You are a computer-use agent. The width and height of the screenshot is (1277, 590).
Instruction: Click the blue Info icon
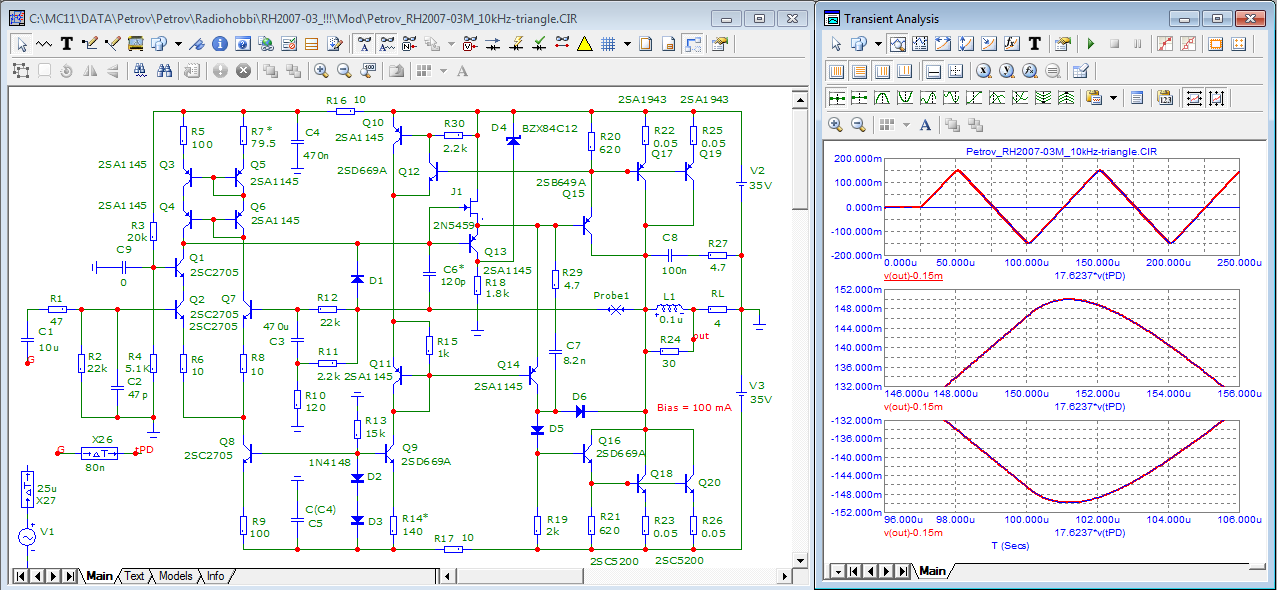pos(220,44)
